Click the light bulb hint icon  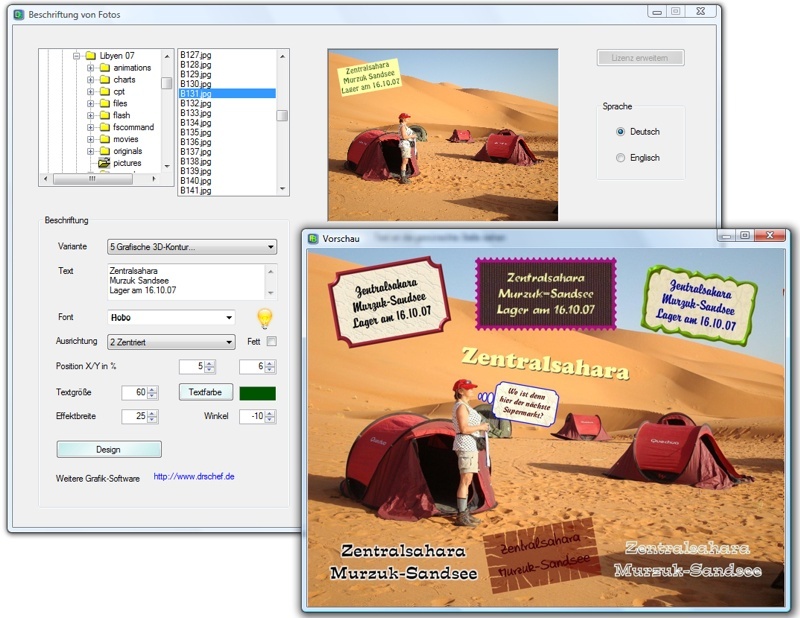(x=265, y=319)
